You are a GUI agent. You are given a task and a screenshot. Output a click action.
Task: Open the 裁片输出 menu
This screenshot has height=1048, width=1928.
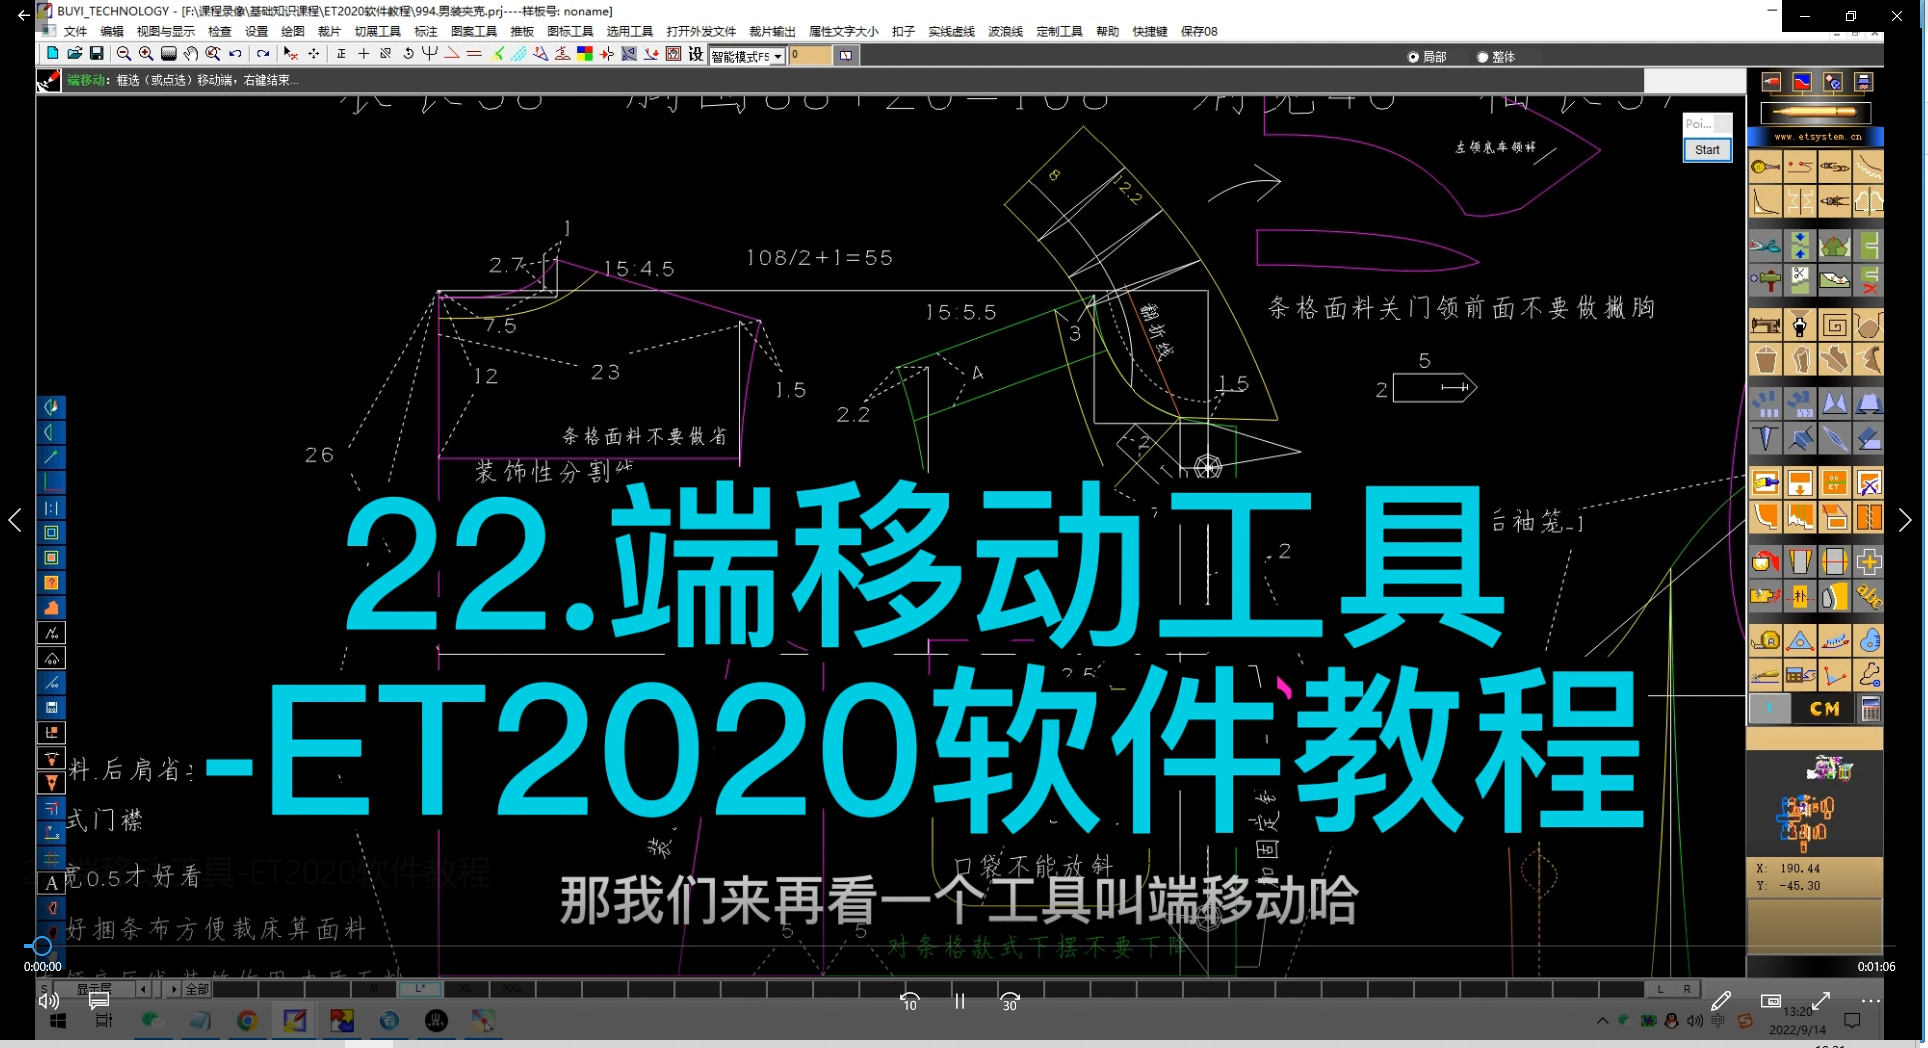(773, 31)
